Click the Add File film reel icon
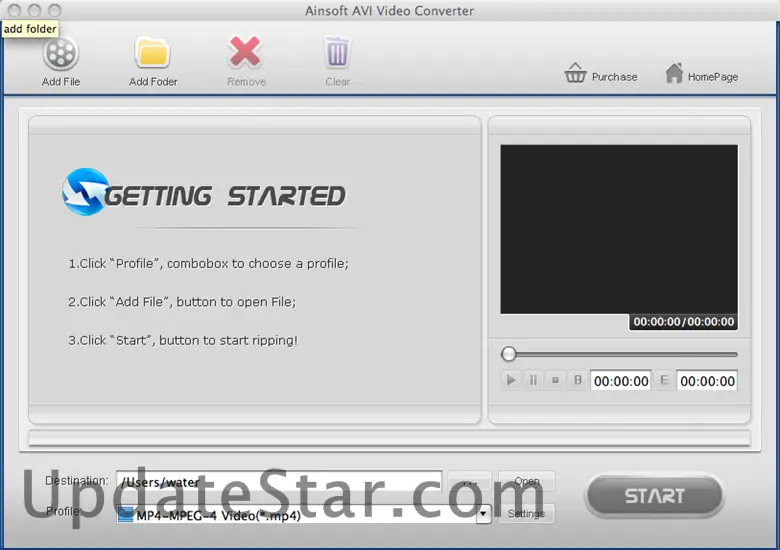 60,53
